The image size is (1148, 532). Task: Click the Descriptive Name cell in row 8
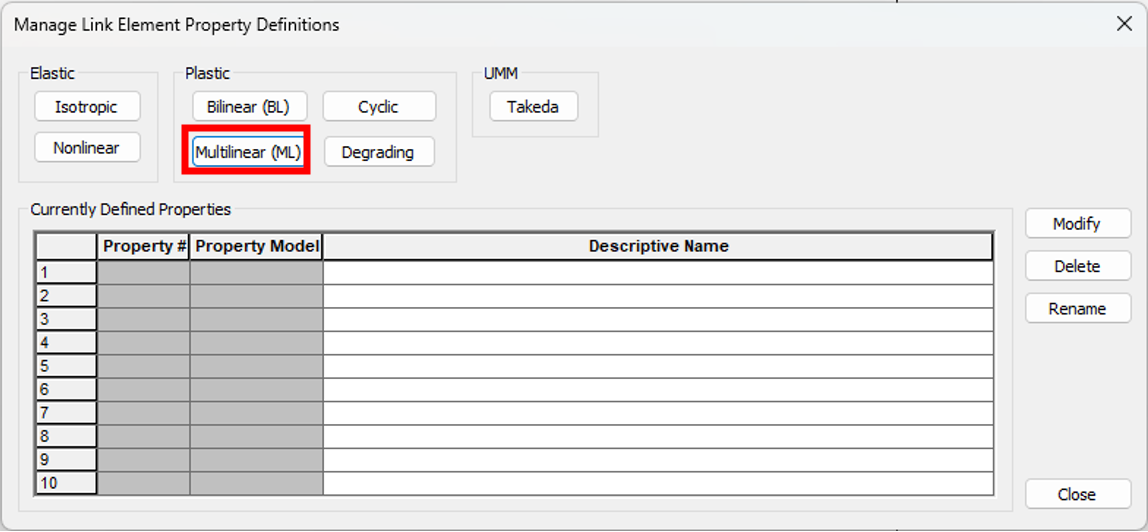click(x=658, y=436)
